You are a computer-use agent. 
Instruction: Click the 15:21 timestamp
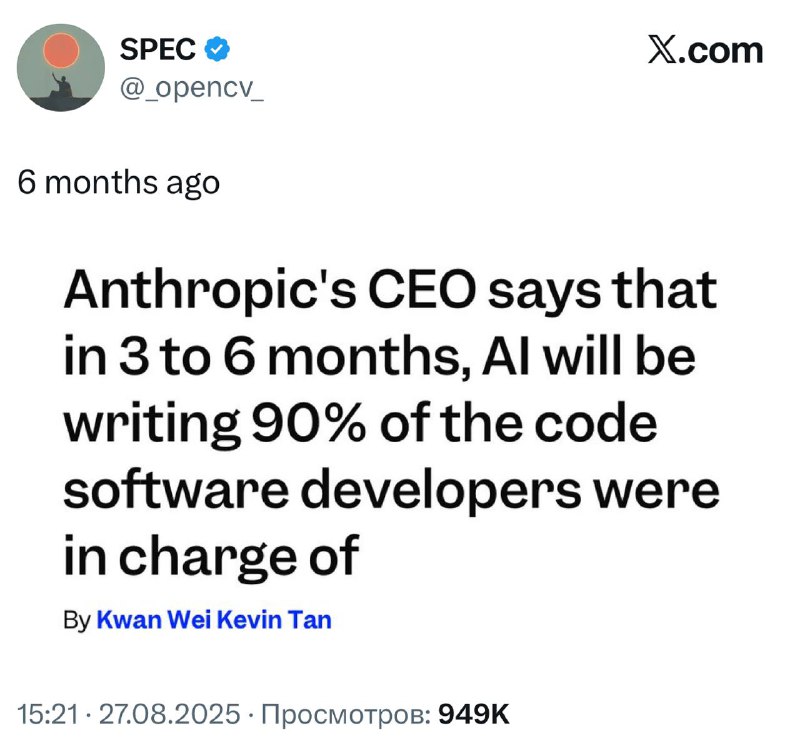[x=48, y=714]
